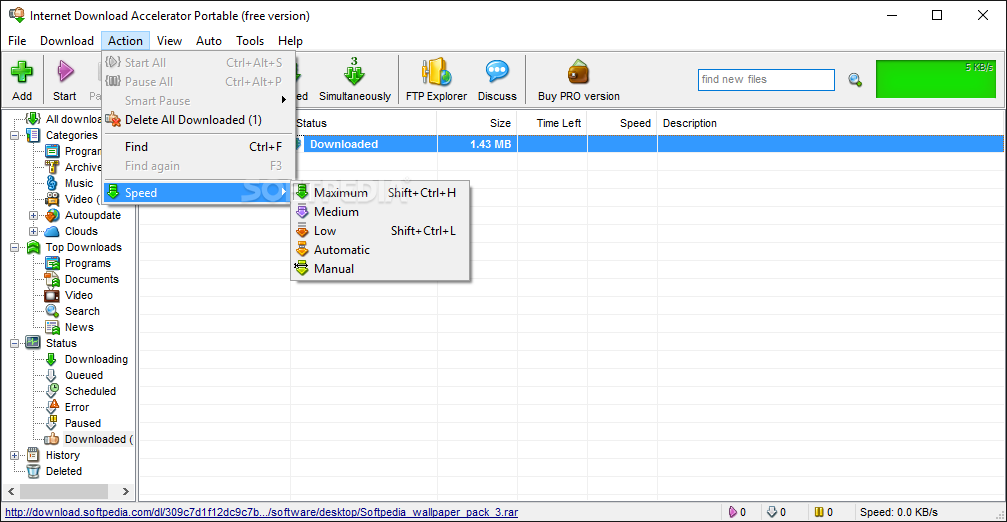The image size is (1007, 522).
Task: Expand the History tree node
Action: pyautogui.click(x=14, y=455)
